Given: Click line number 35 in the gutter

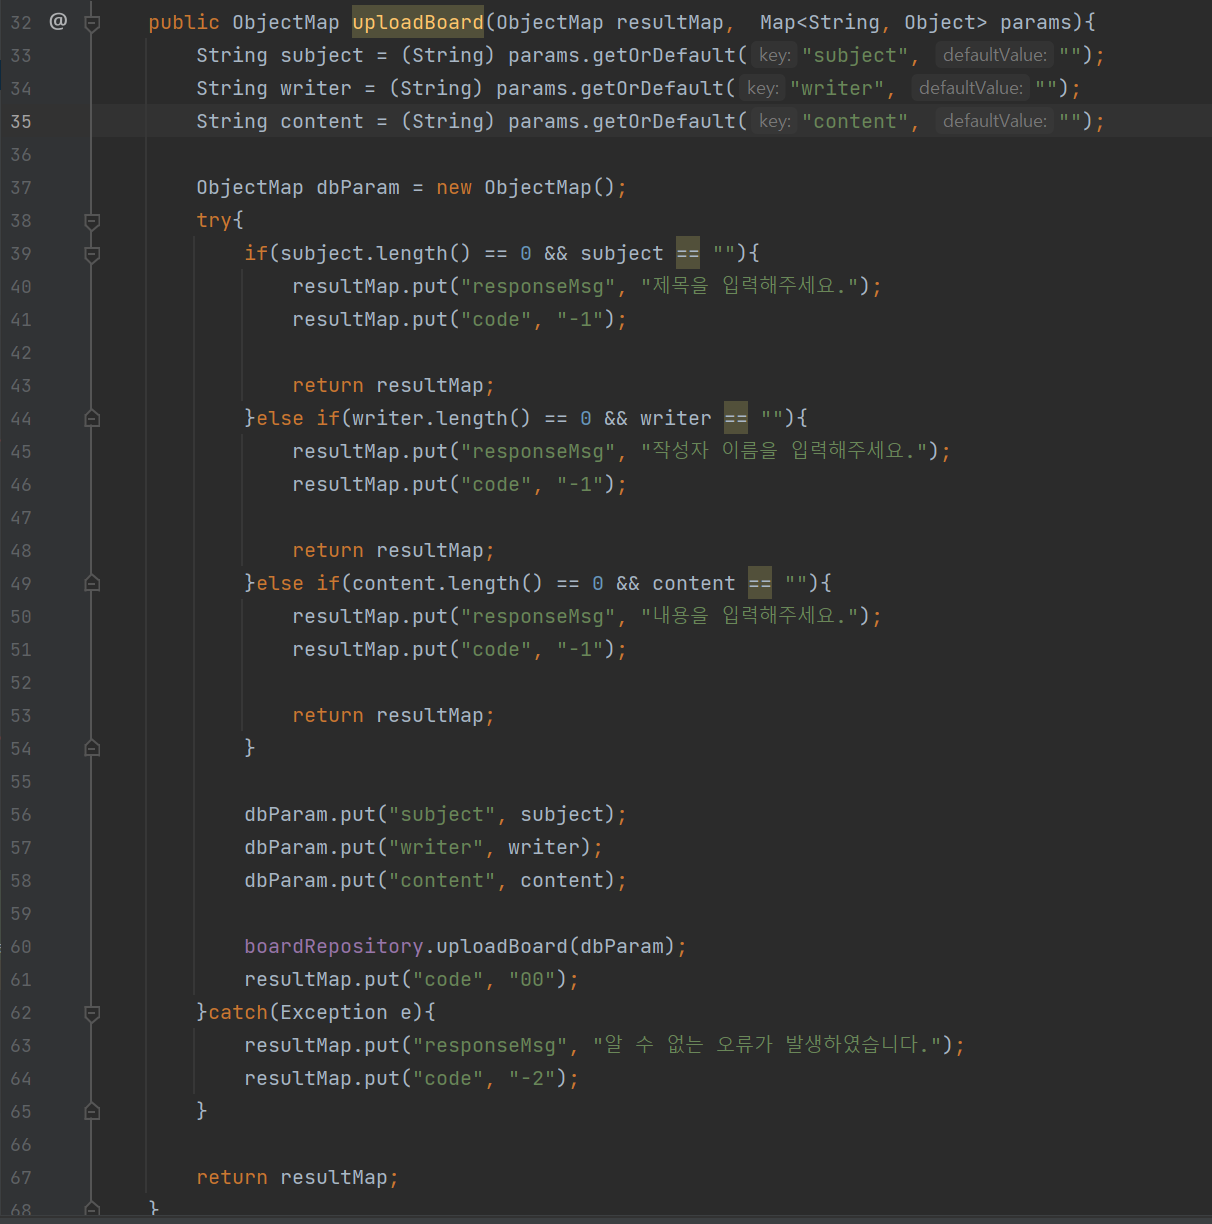Looking at the screenshot, I should click(21, 121).
